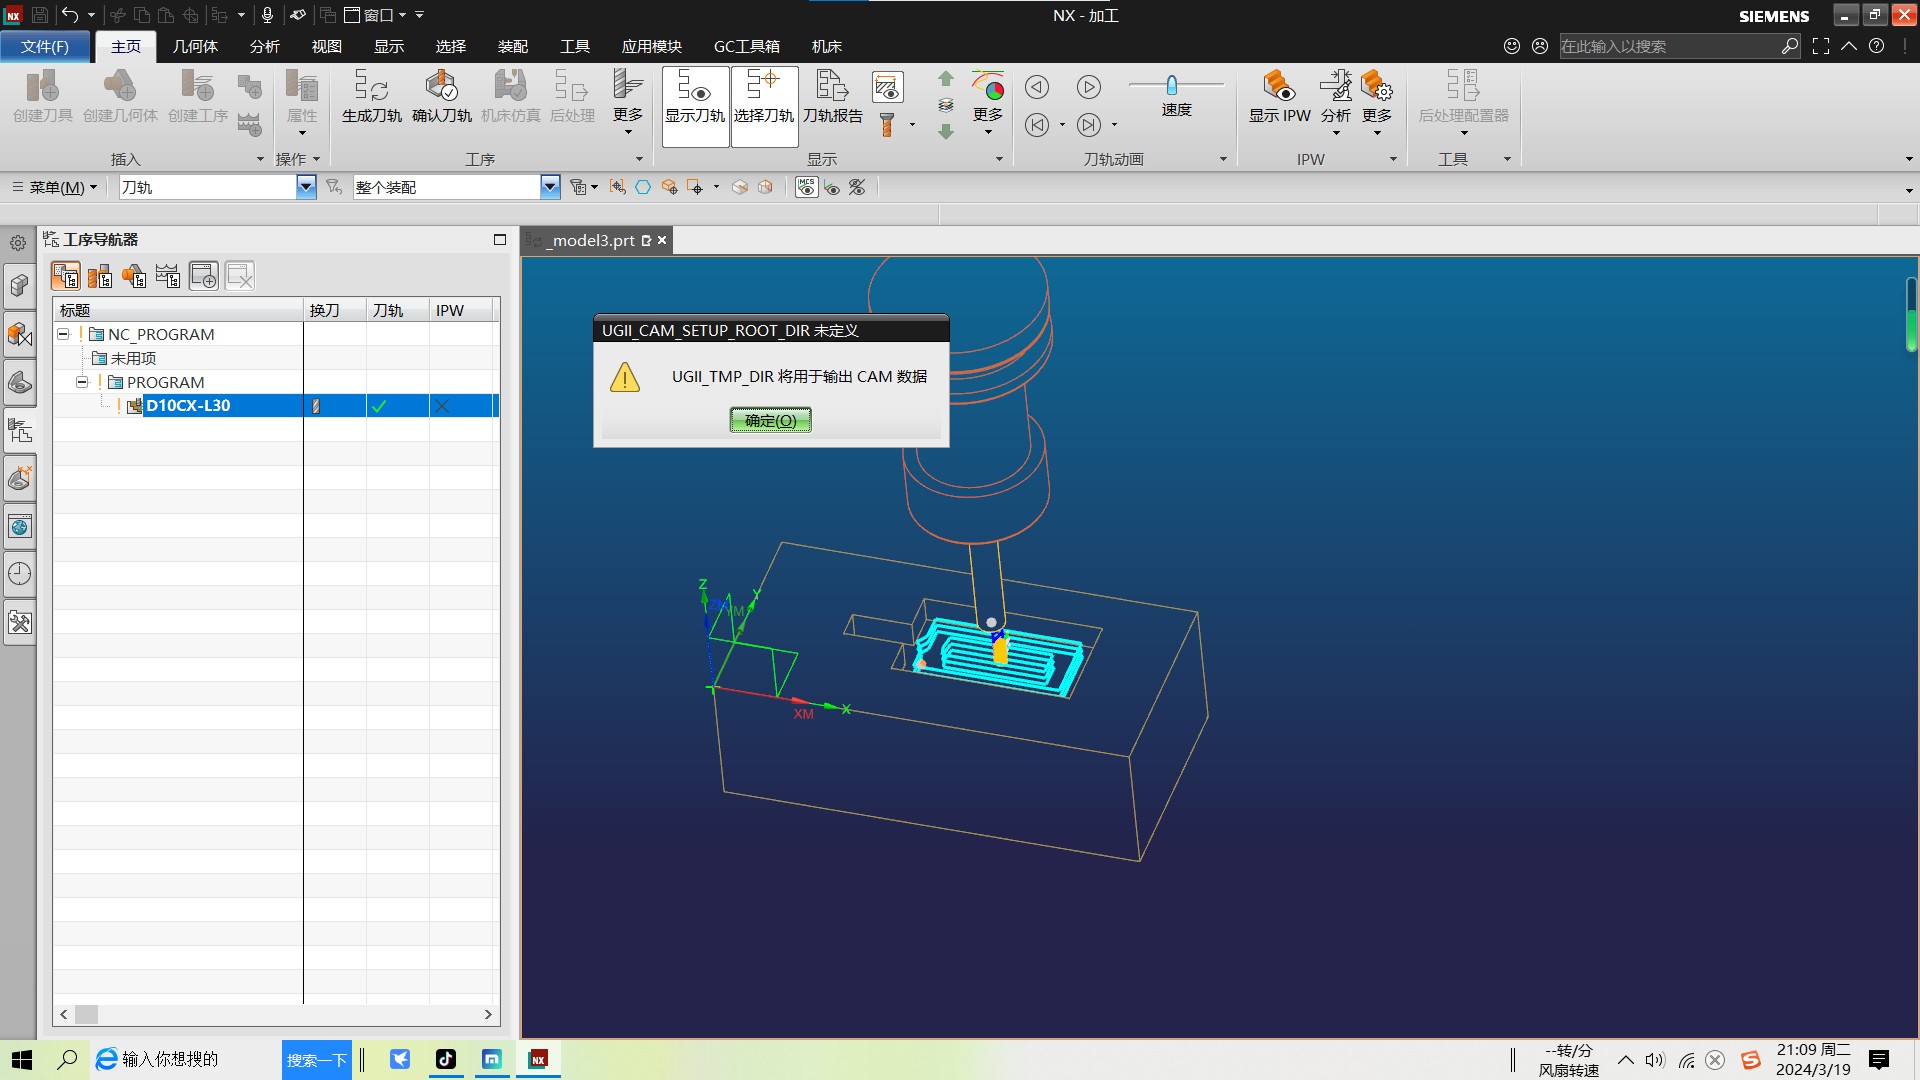Switch to the 视图 ribbon tab
1920x1080 pixels.
327,46
